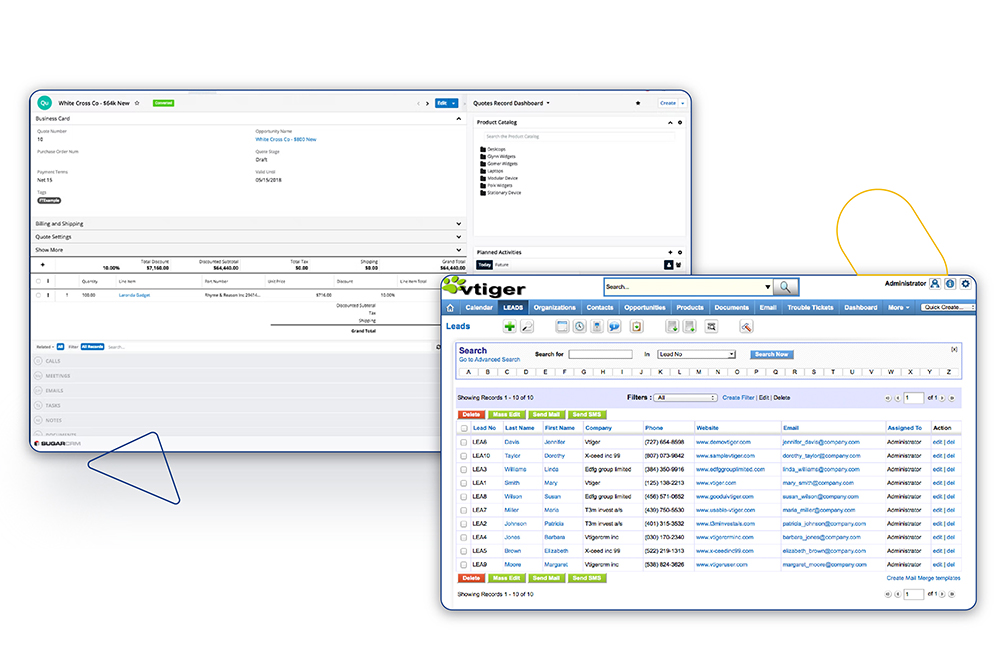This screenshot has height=667, width=1000.
Task: Open the vtiger info icon beside Administrator
Action: [x=950, y=284]
